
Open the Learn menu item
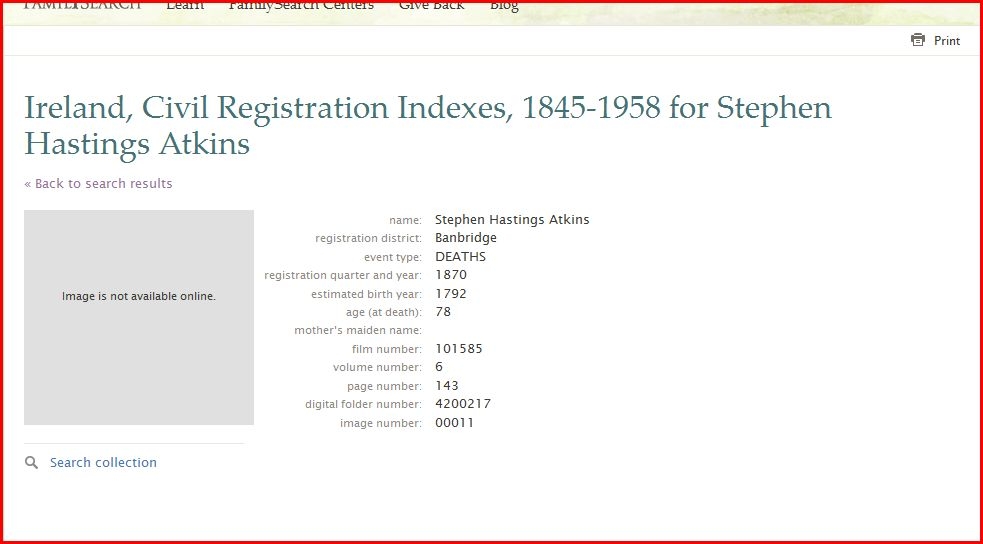click(x=185, y=6)
